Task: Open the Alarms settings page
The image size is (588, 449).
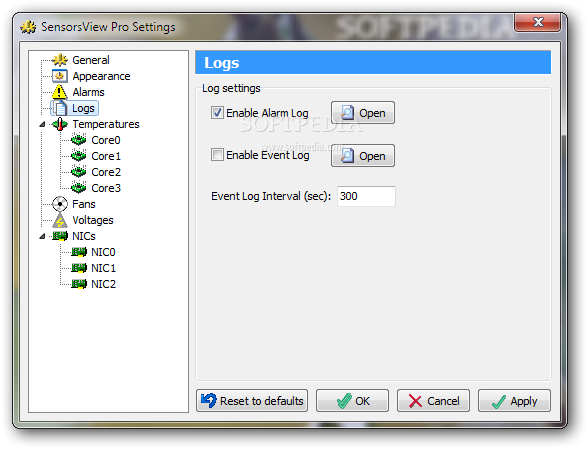Action: 88,92
